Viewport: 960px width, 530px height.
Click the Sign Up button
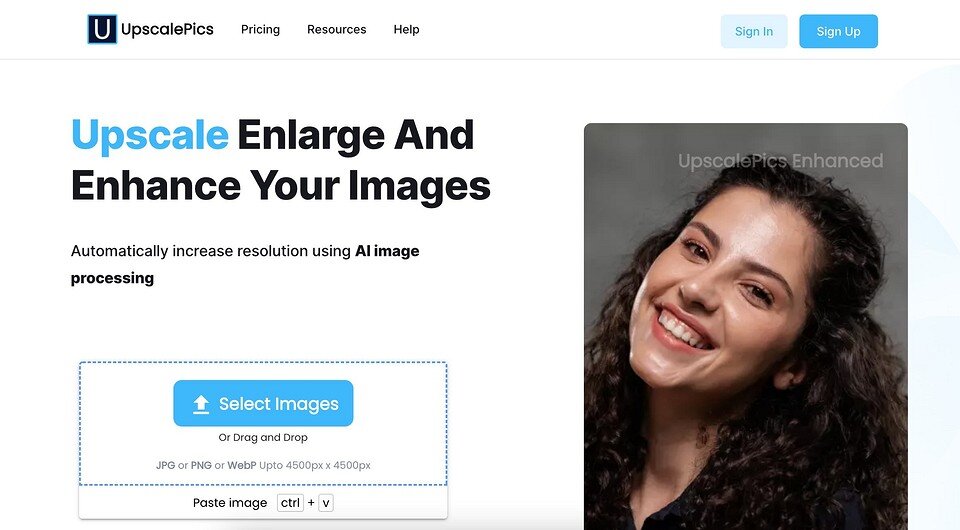click(x=838, y=31)
